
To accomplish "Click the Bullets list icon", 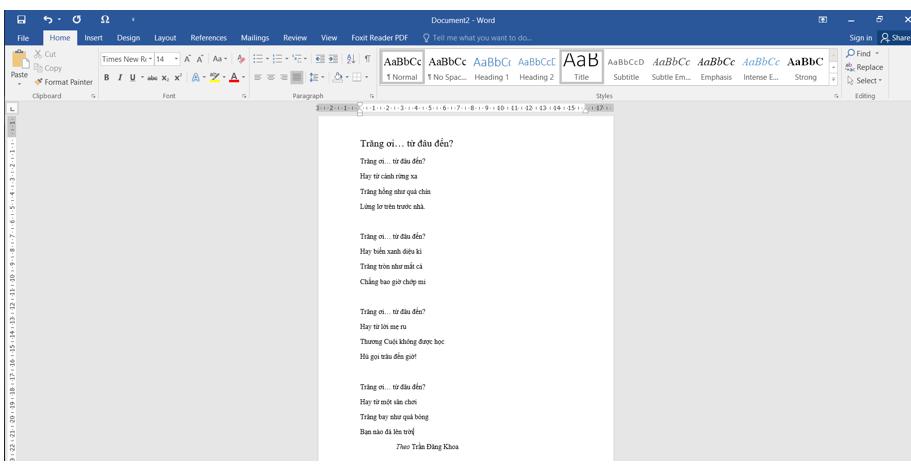I will tap(258, 59).
